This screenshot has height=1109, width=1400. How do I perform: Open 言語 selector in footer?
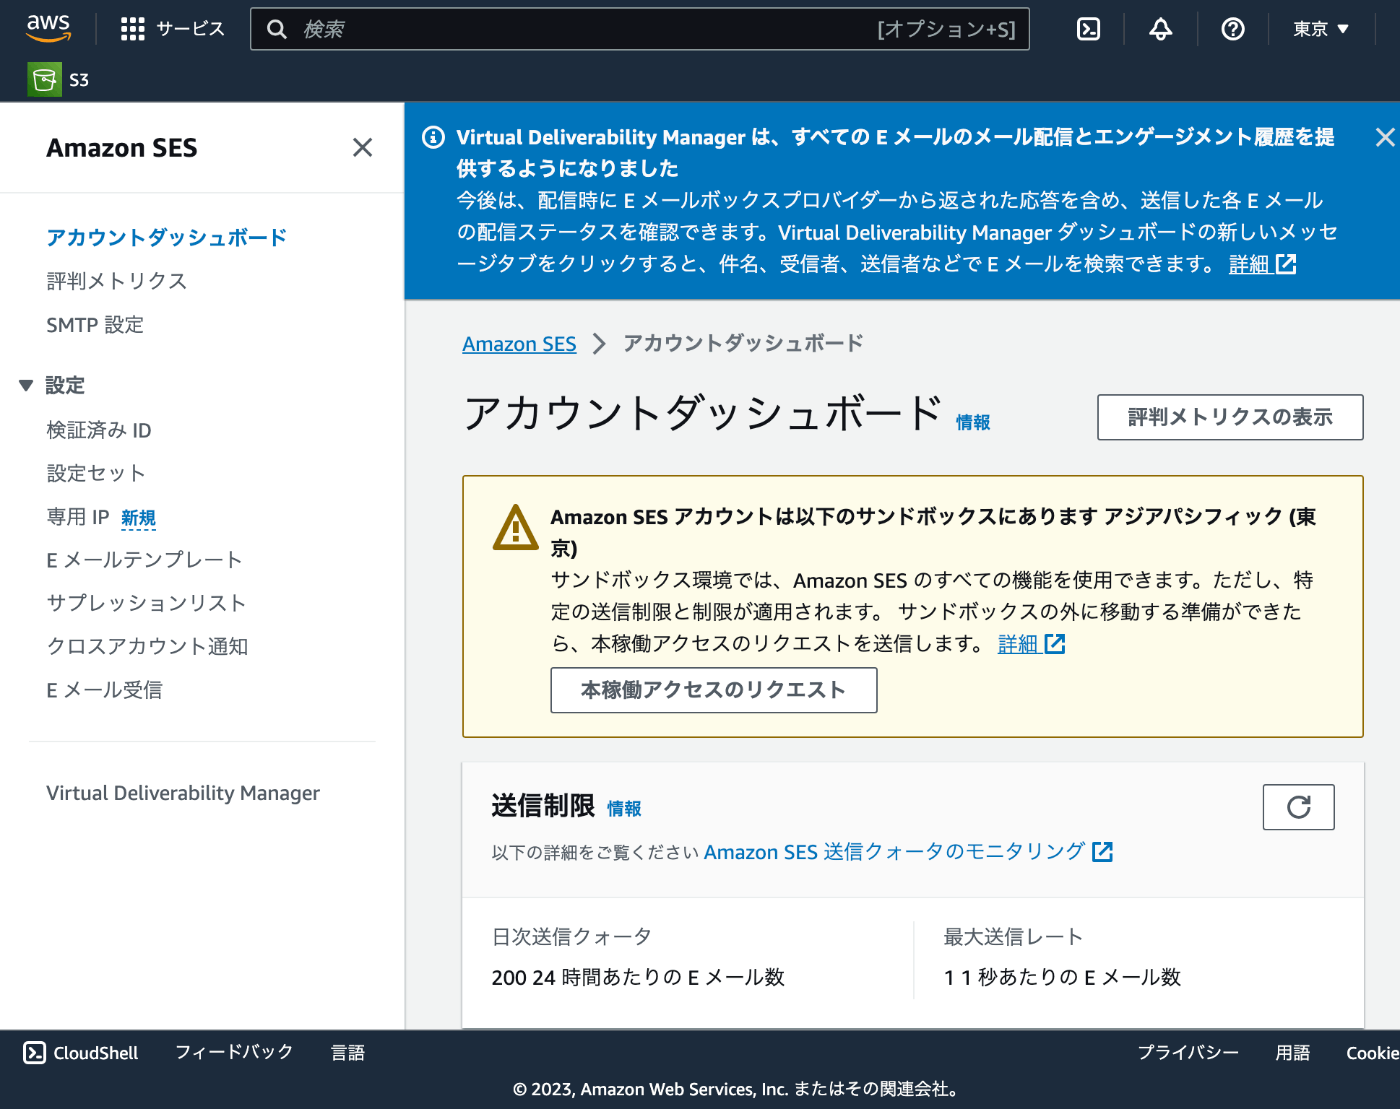(x=348, y=1052)
